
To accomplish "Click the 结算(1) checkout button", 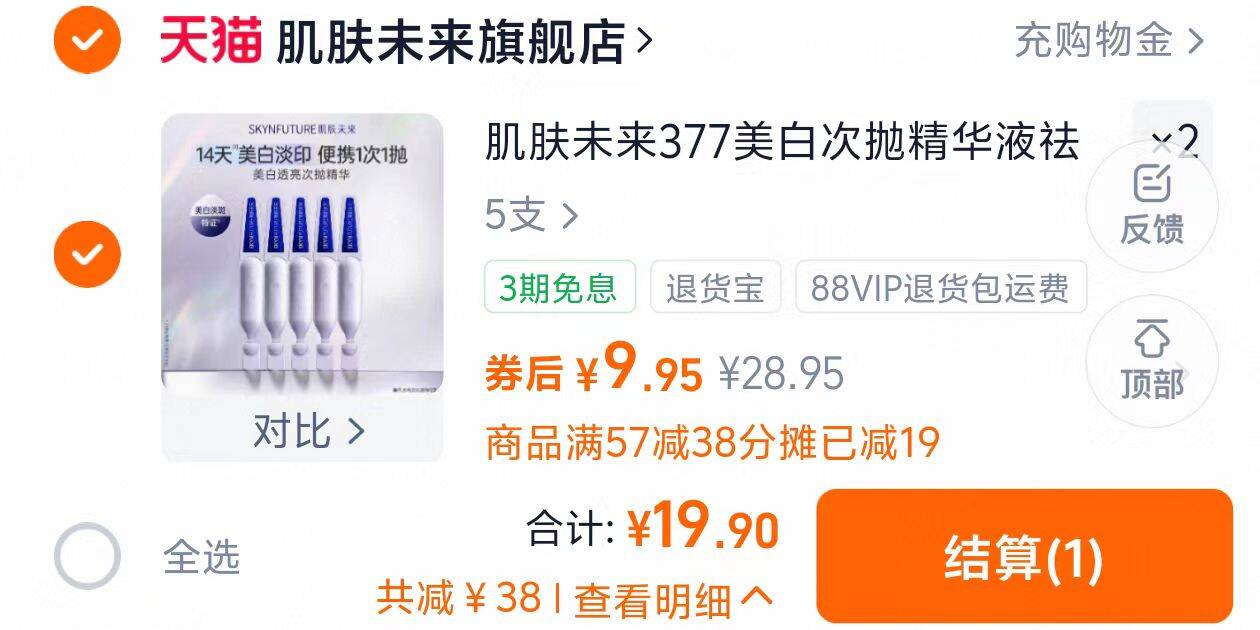I will [1024, 556].
